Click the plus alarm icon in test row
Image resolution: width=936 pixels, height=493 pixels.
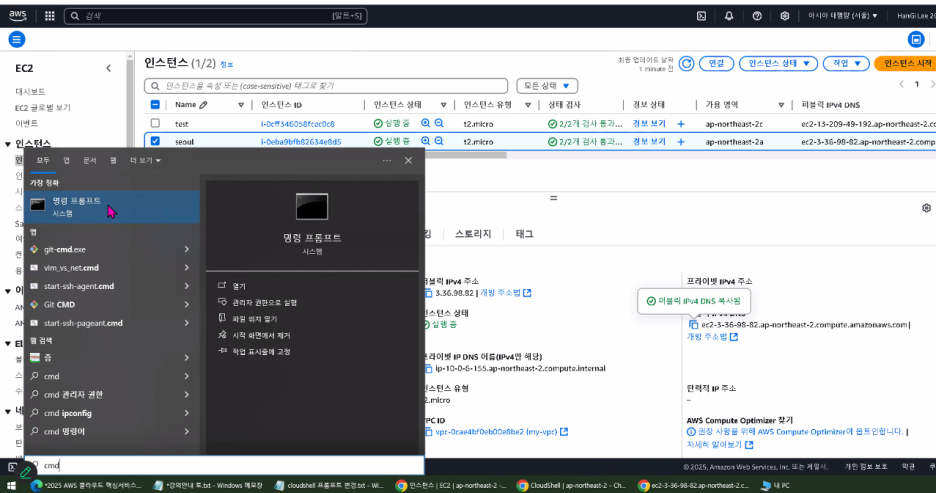(x=681, y=124)
